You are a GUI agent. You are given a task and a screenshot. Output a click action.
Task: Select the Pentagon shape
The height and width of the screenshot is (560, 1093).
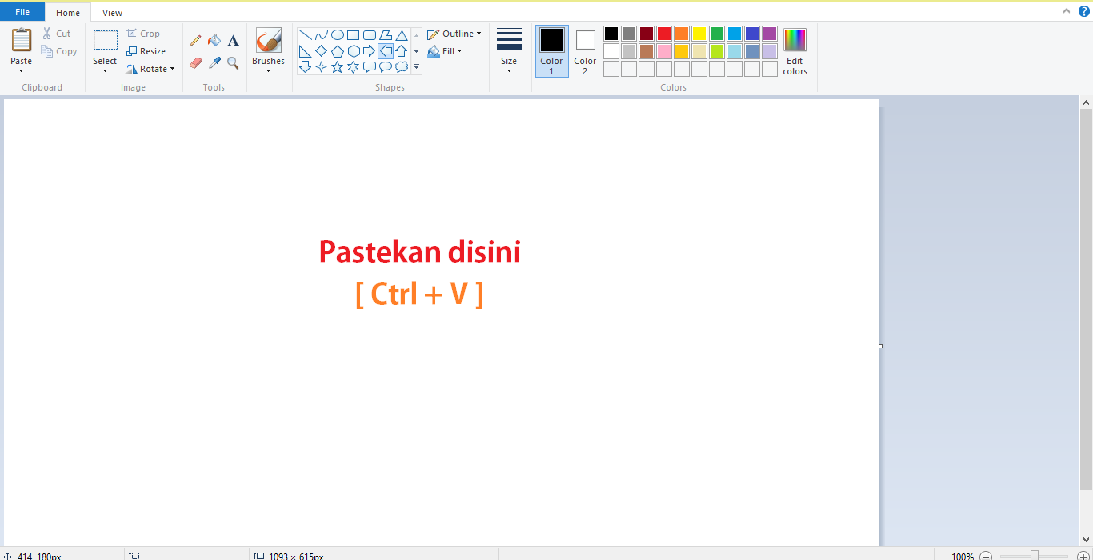[337, 51]
